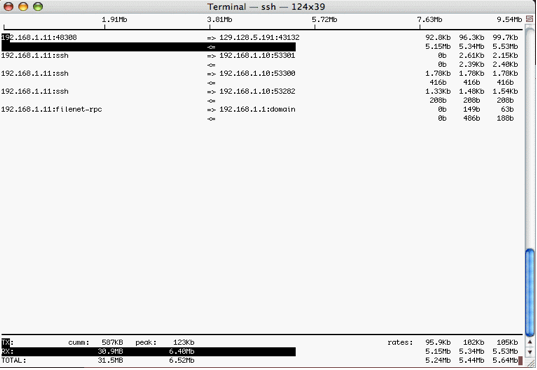
Task: Click the 2.15Kb rate value
Action: [x=505, y=56]
